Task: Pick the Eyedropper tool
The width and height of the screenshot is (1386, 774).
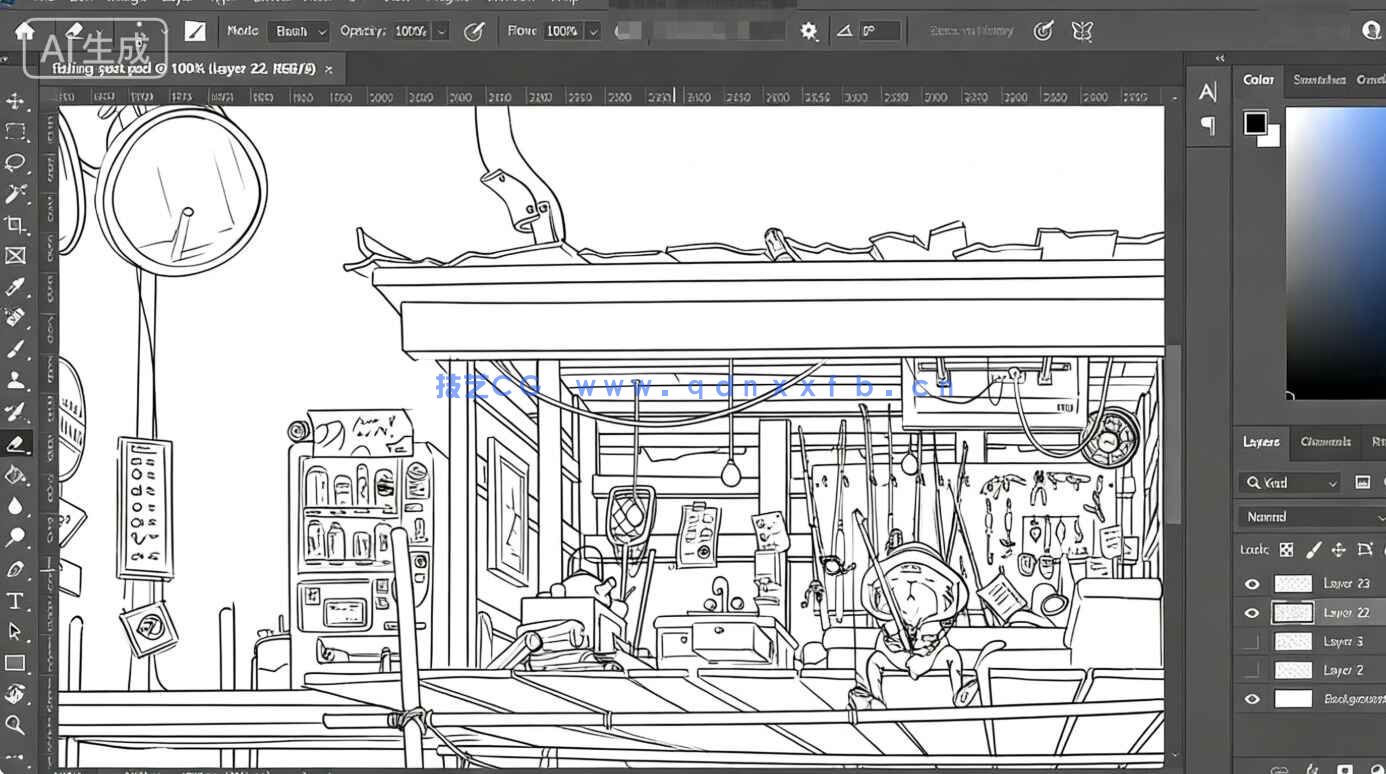Action: coord(15,287)
